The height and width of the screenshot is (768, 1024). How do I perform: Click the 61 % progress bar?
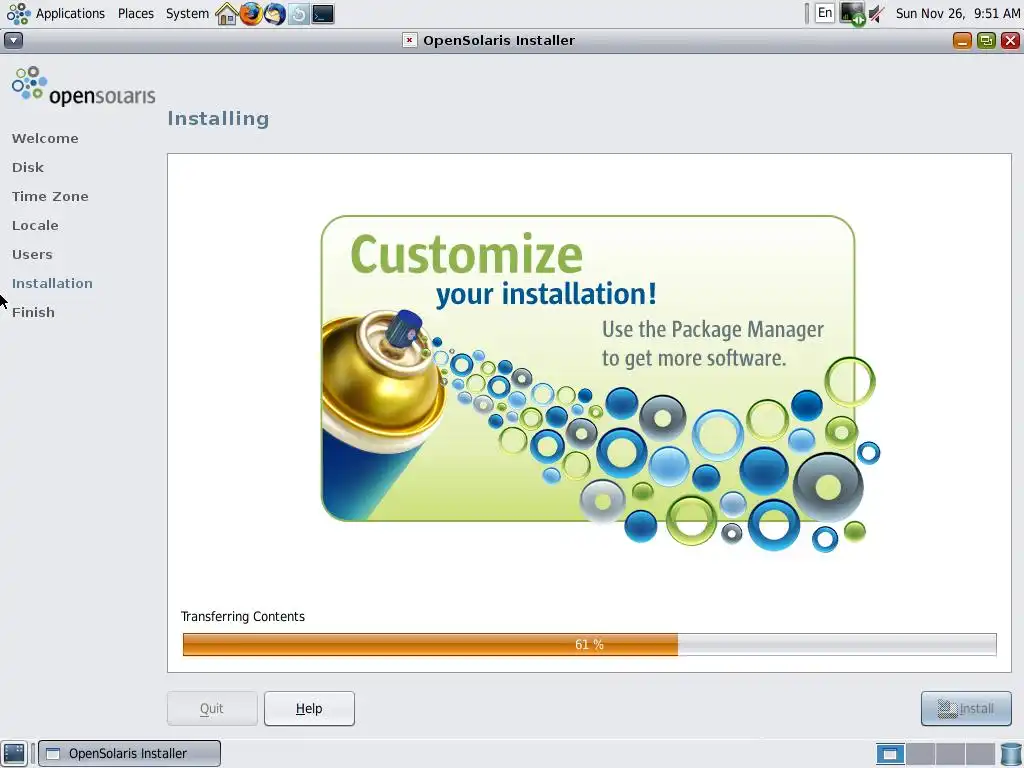[589, 645]
